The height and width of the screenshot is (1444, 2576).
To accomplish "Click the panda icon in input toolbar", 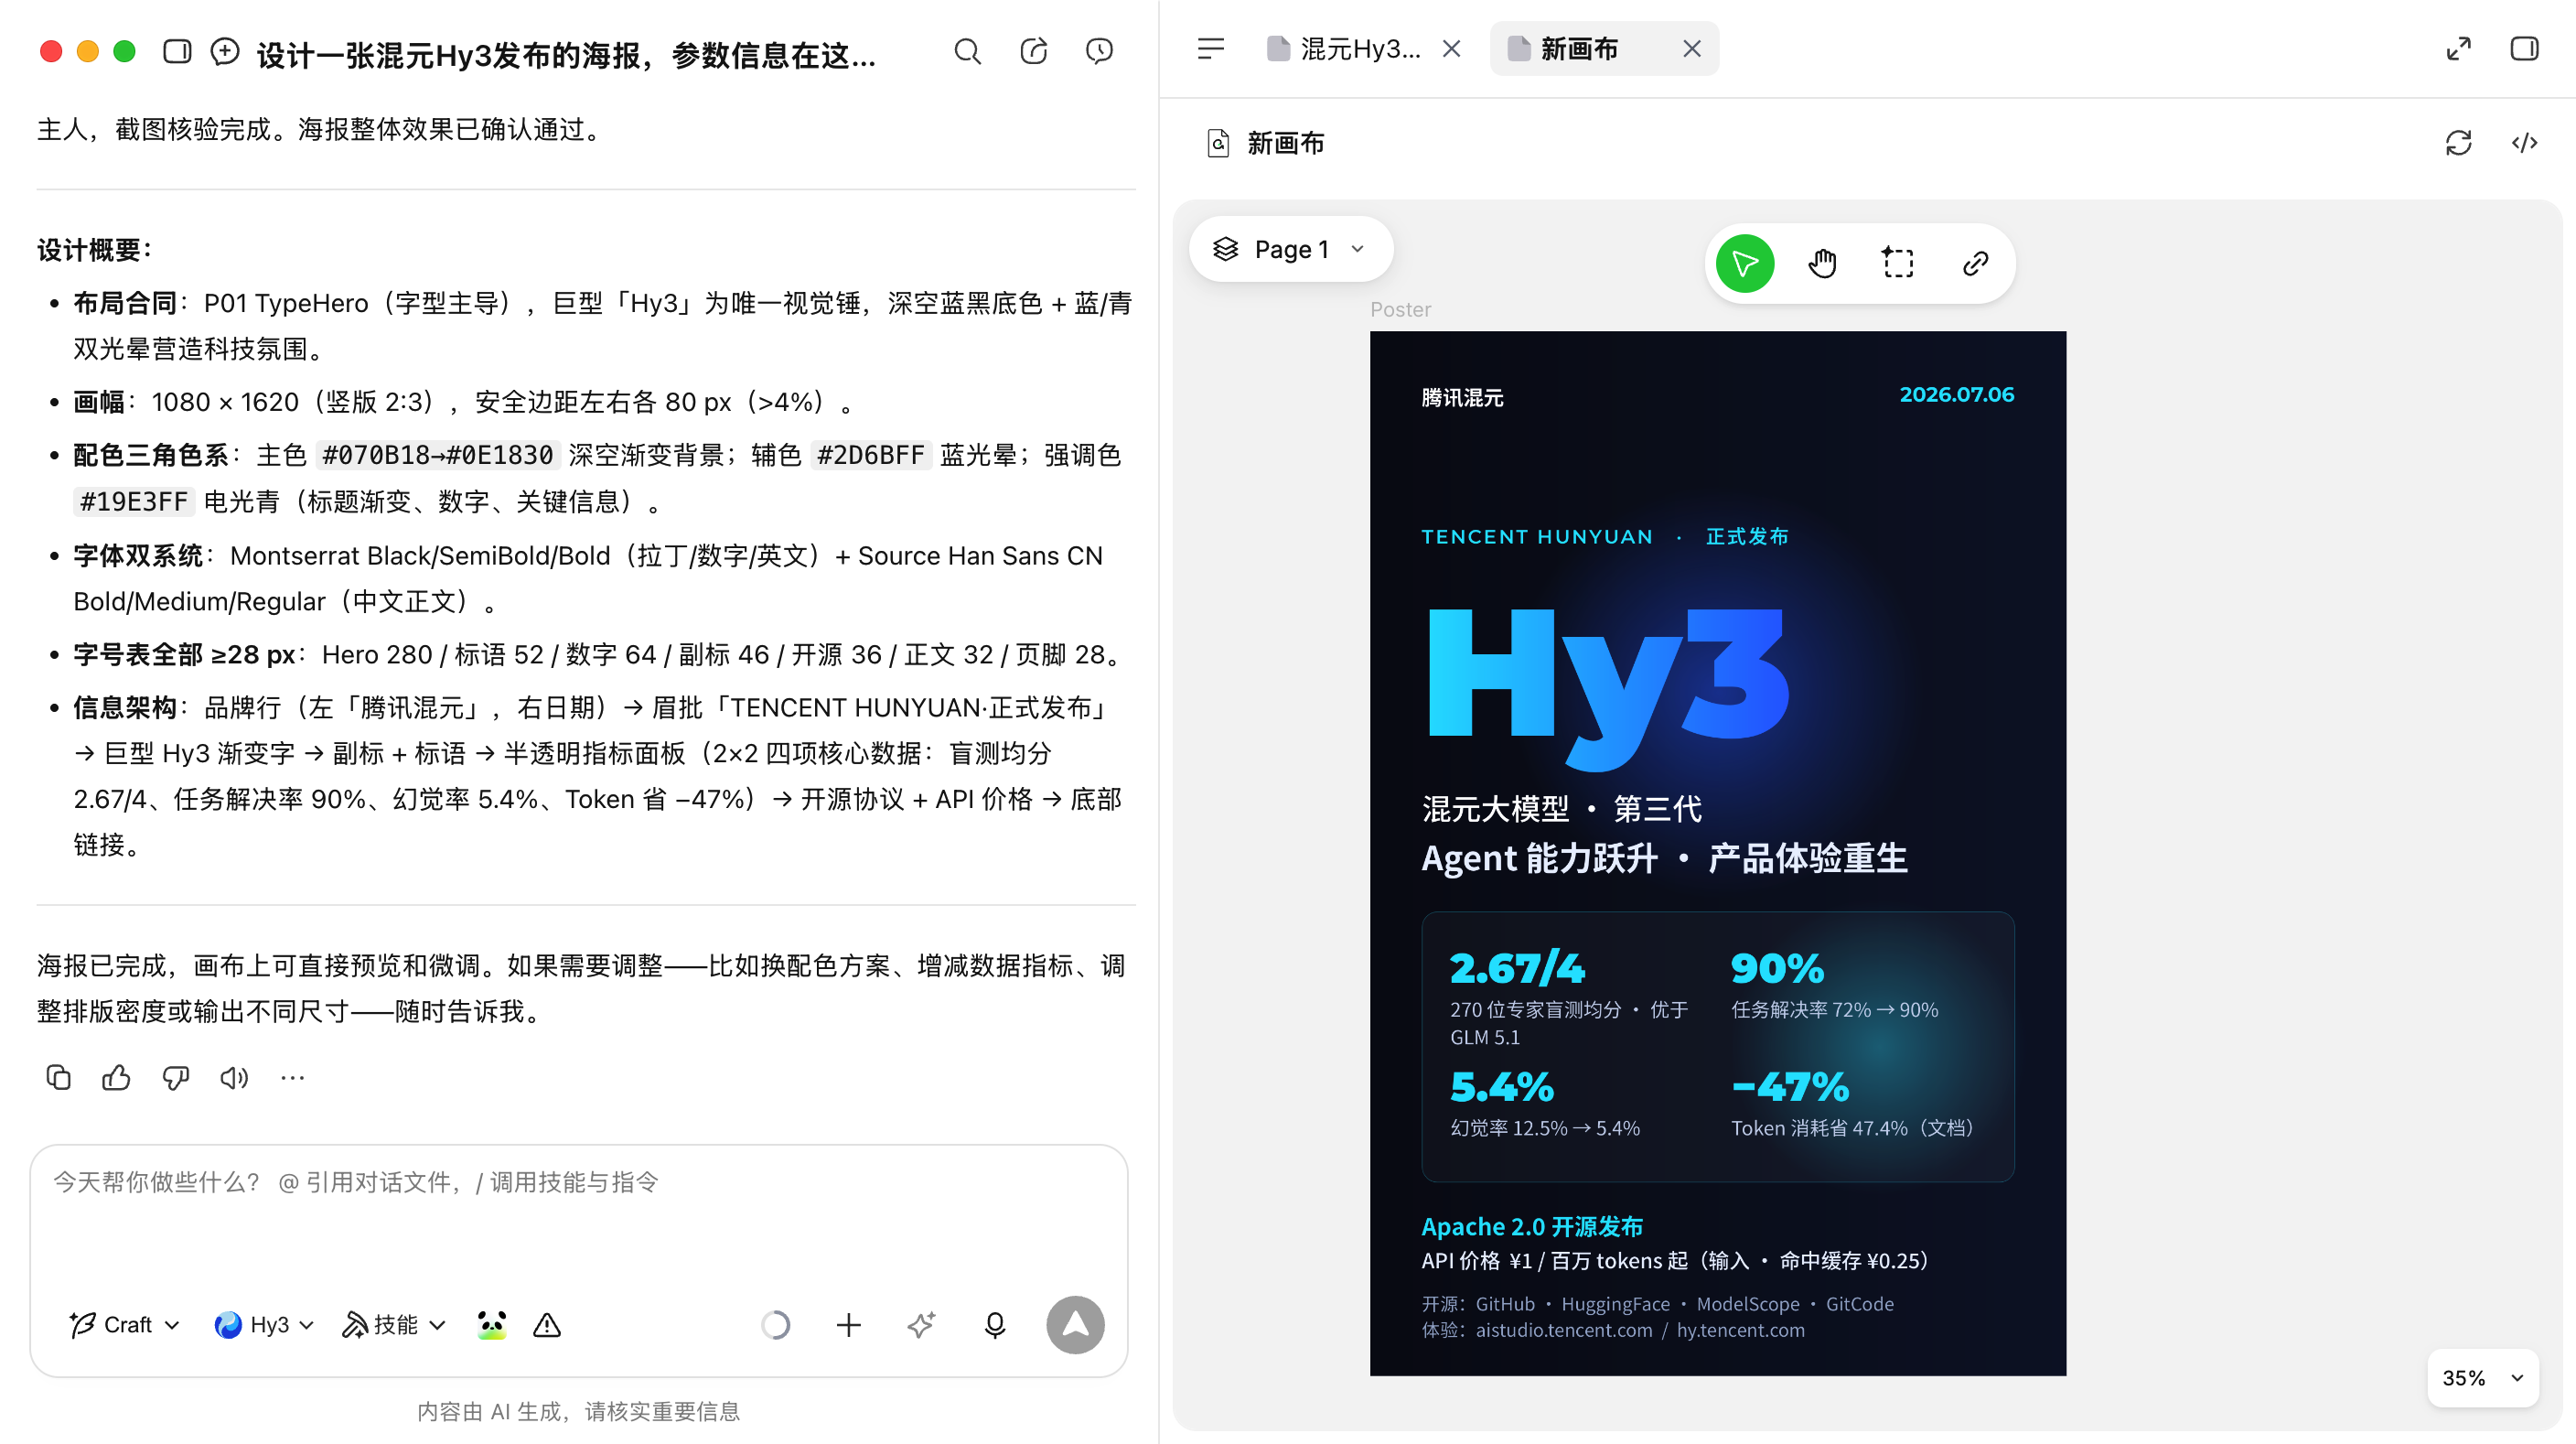I will point(491,1325).
